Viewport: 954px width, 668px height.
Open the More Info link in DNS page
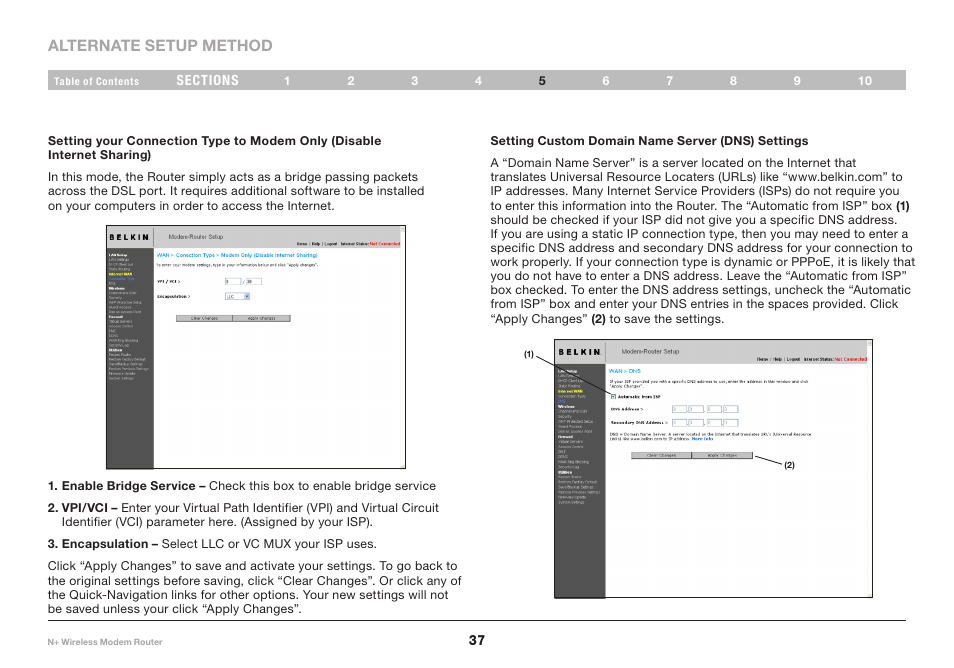pos(702,439)
